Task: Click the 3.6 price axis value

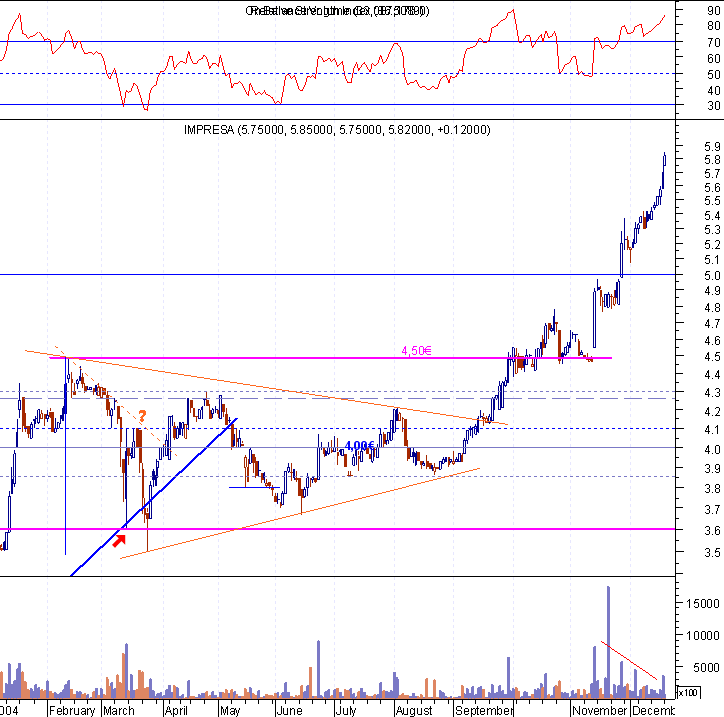Action: tap(712, 531)
